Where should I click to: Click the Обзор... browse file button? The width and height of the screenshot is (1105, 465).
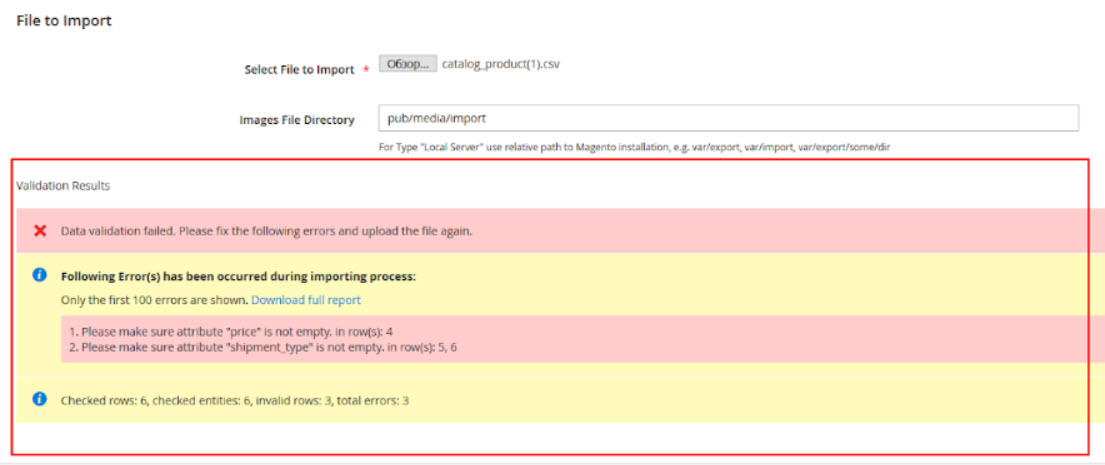(x=408, y=64)
